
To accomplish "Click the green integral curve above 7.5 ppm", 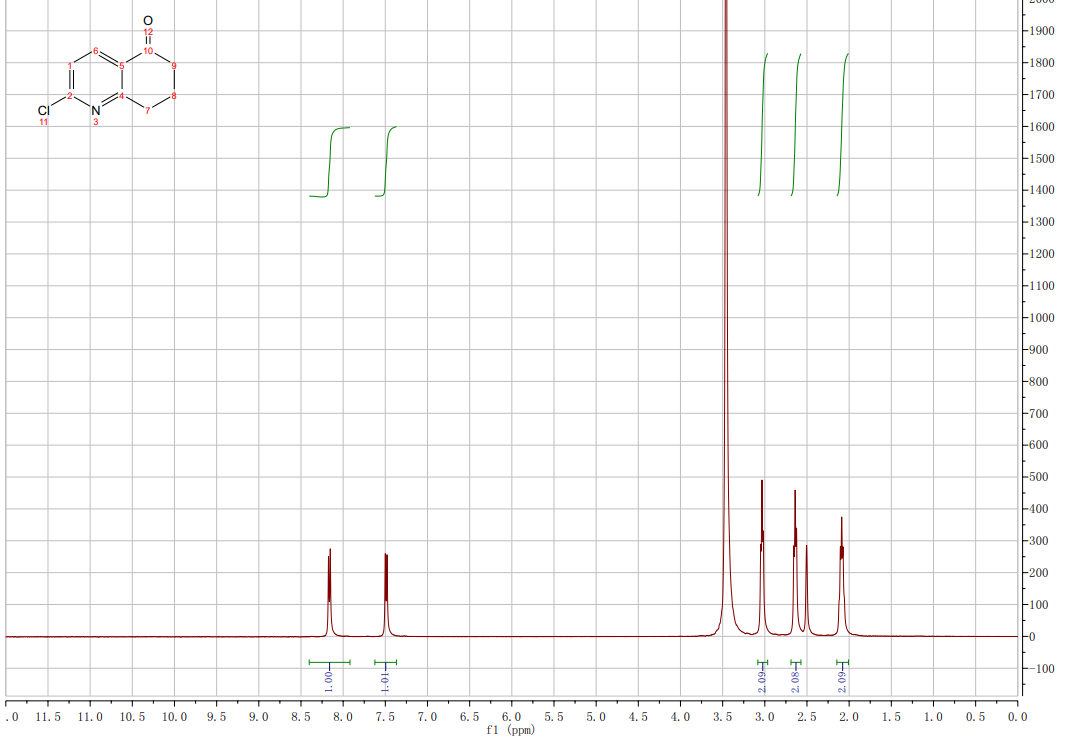I will (x=386, y=160).
